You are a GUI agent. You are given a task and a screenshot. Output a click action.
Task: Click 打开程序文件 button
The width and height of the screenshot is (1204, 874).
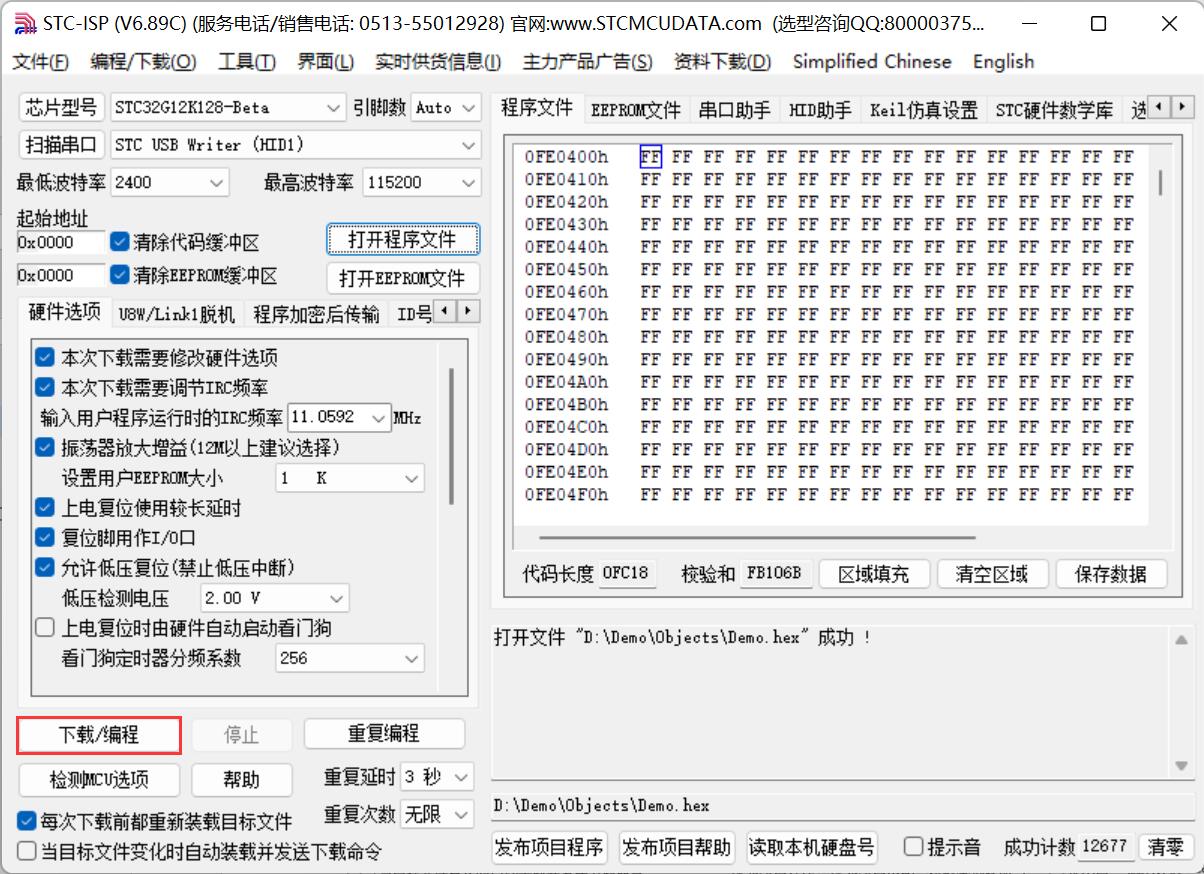click(x=402, y=240)
